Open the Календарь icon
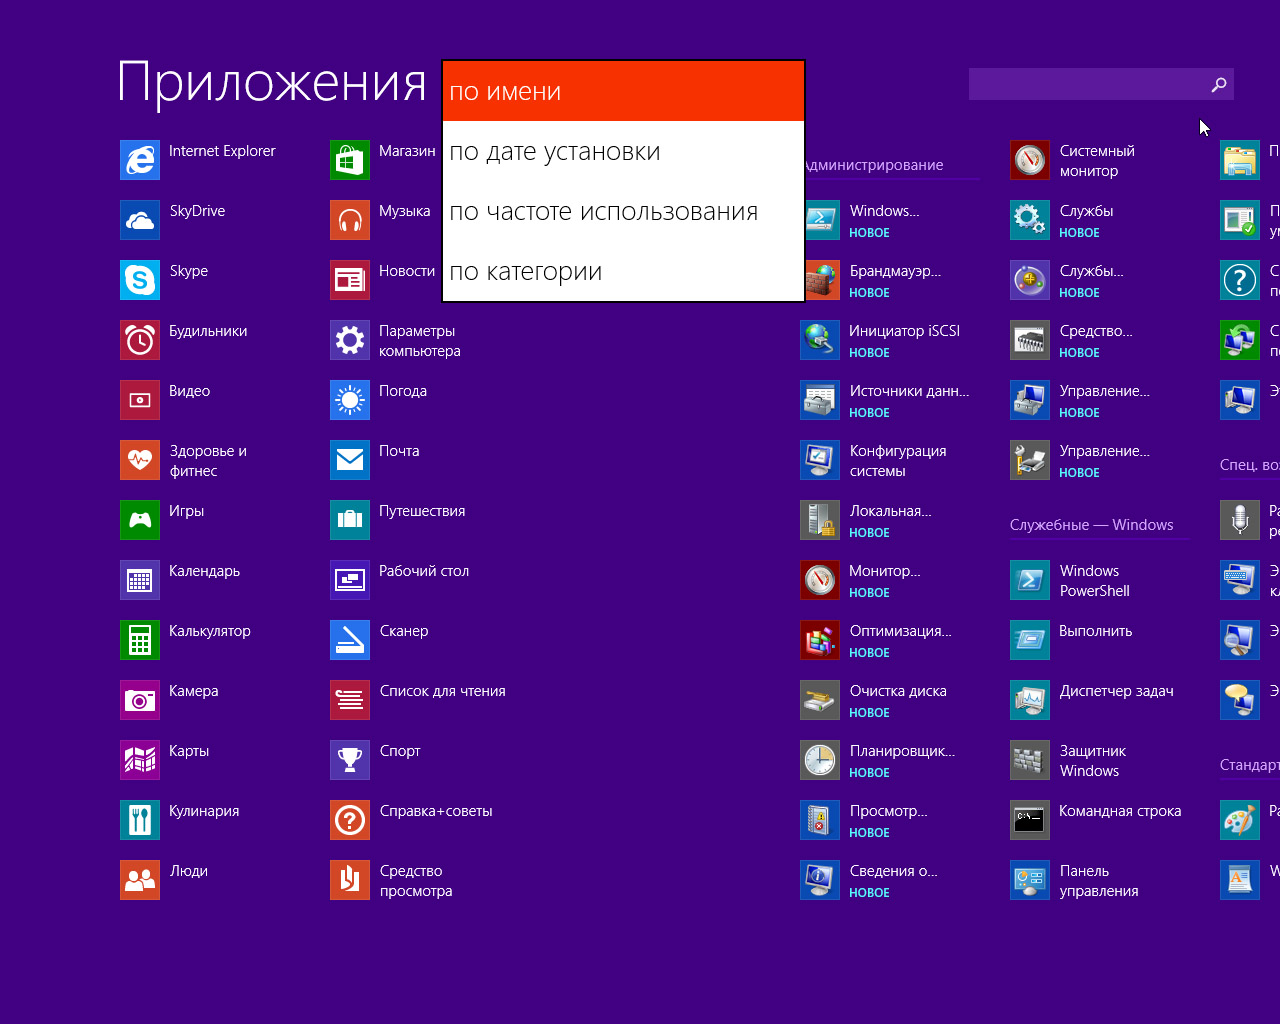The height and width of the screenshot is (1024, 1280). point(140,580)
